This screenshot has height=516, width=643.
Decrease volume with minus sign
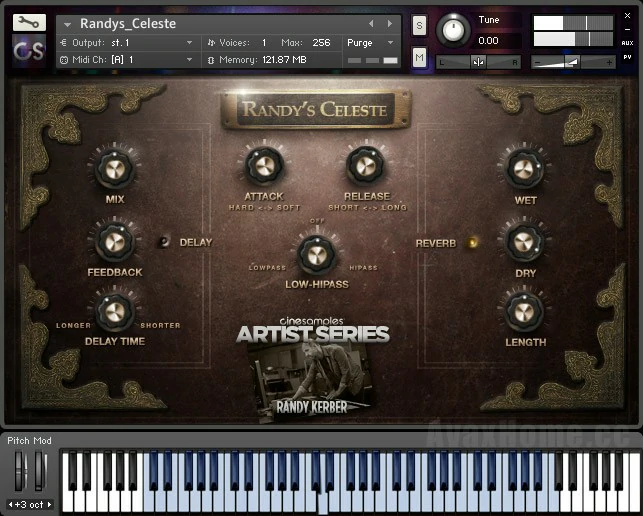click(538, 62)
